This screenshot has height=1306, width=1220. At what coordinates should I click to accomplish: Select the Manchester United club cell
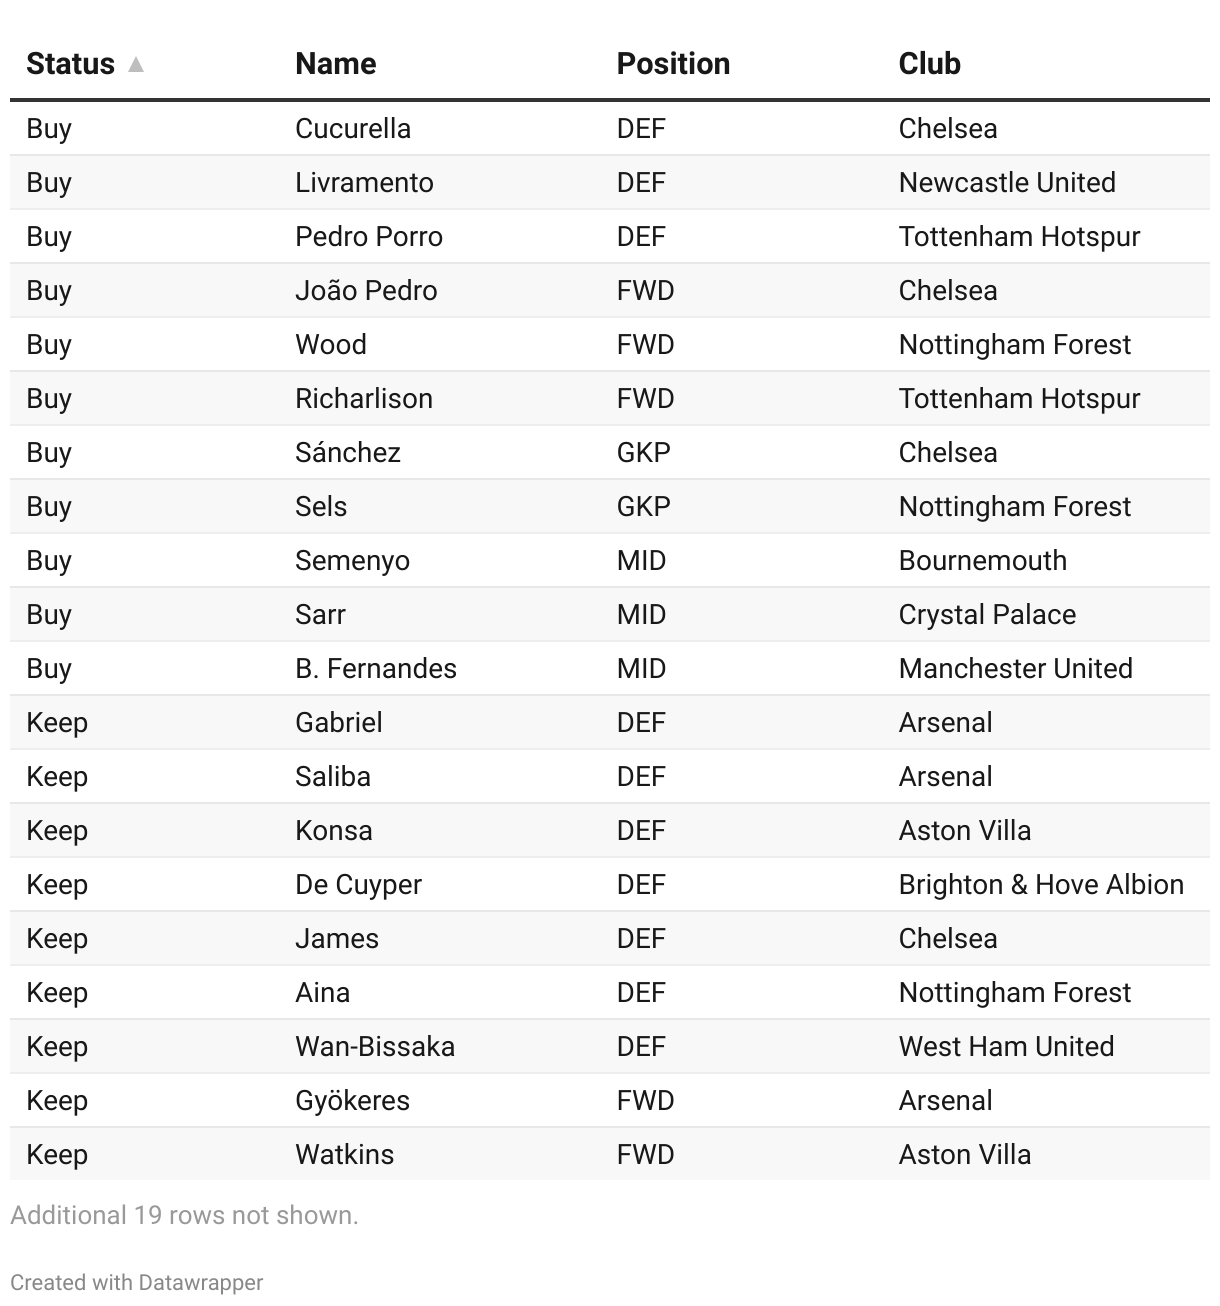(1015, 669)
